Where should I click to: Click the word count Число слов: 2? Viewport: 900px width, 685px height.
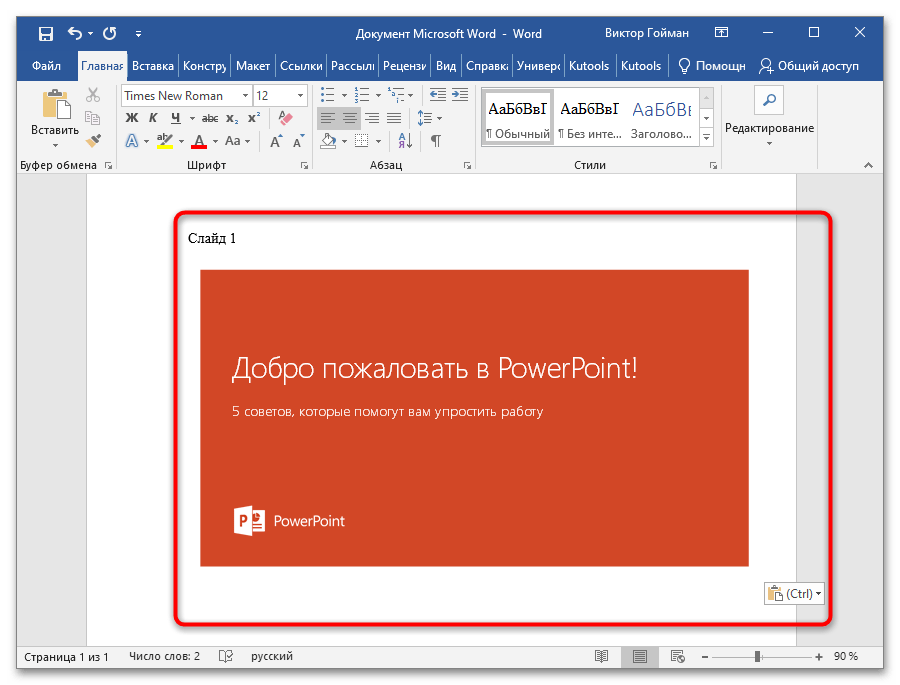tap(164, 656)
